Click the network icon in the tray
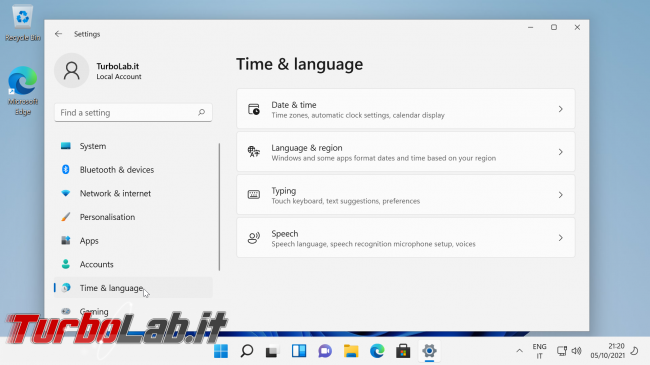Screen dimensions: 650x365 coord(562,351)
